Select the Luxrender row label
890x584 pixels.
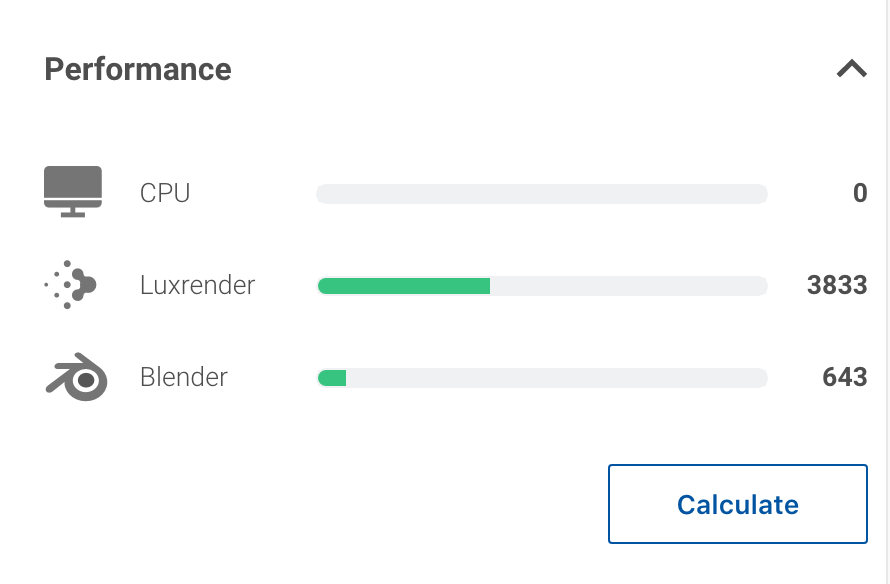pos(197,284)
